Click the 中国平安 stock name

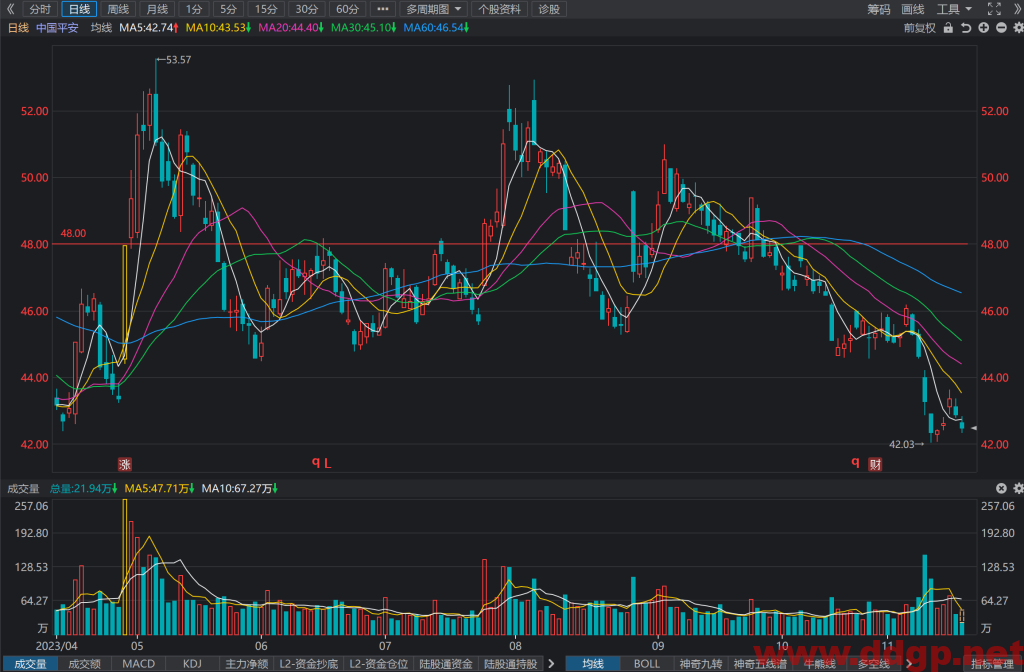[57, 28]
